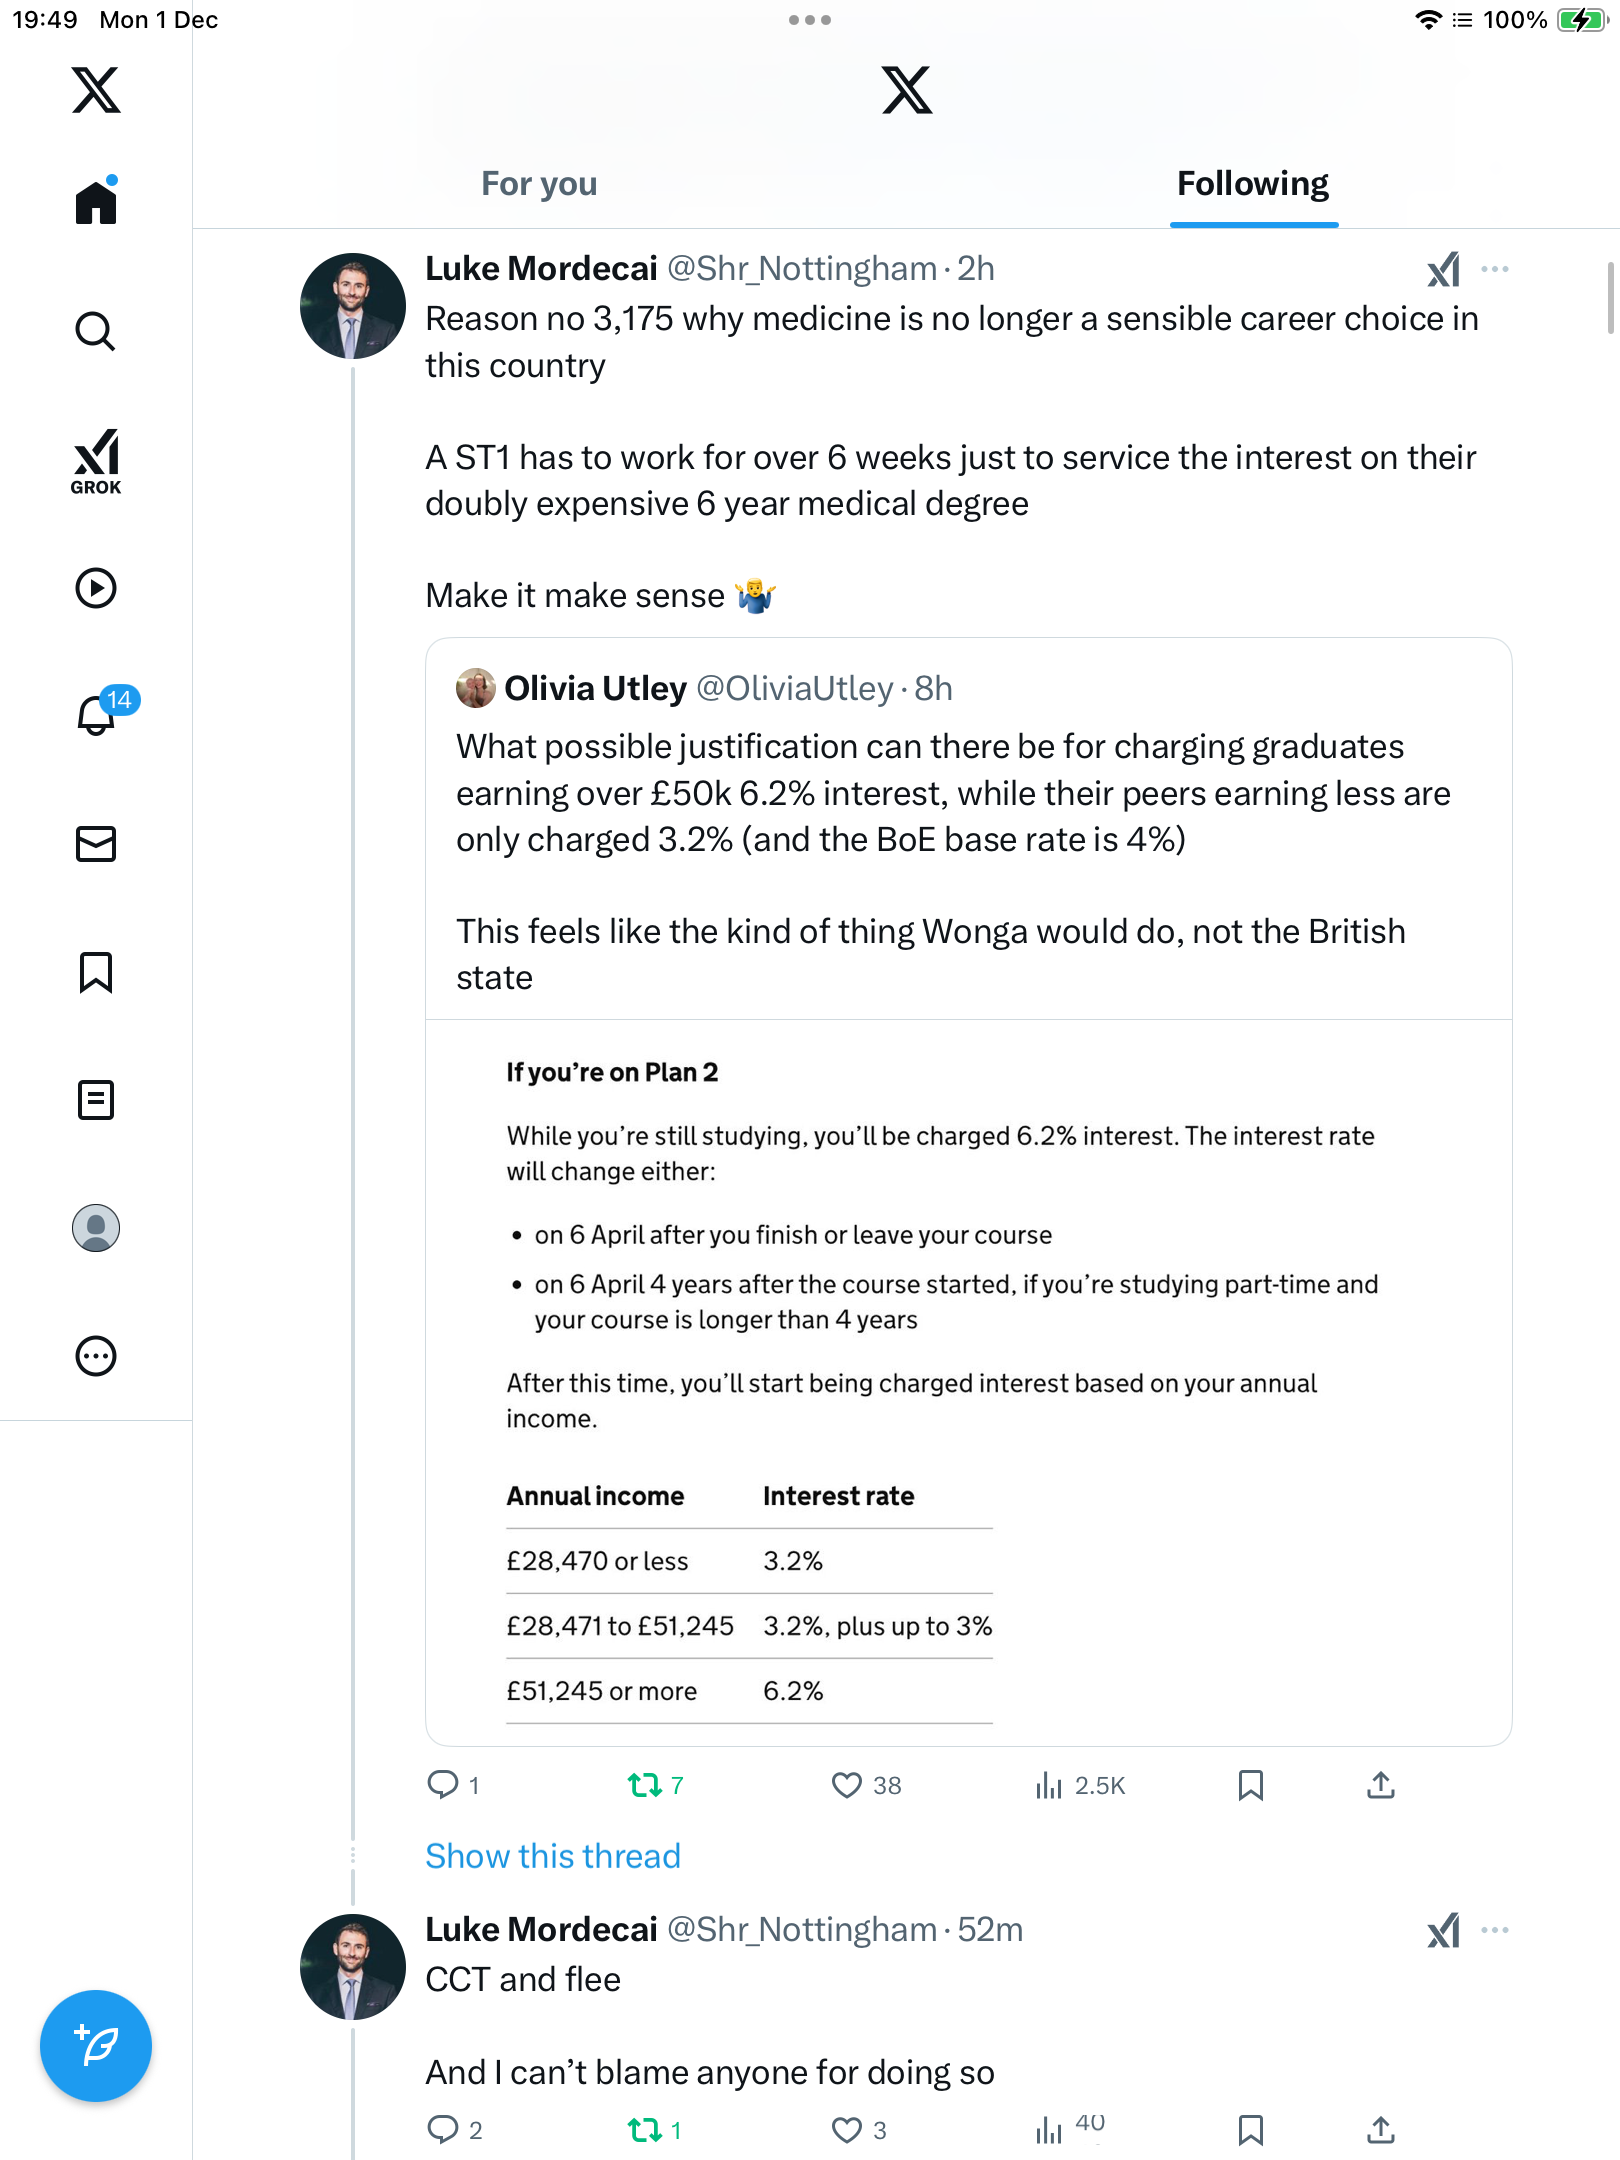The height and width of the screenshot is (2160, 1620).
Task: Repost the post with 7 reposts
Action: (x=645, y=1785)
